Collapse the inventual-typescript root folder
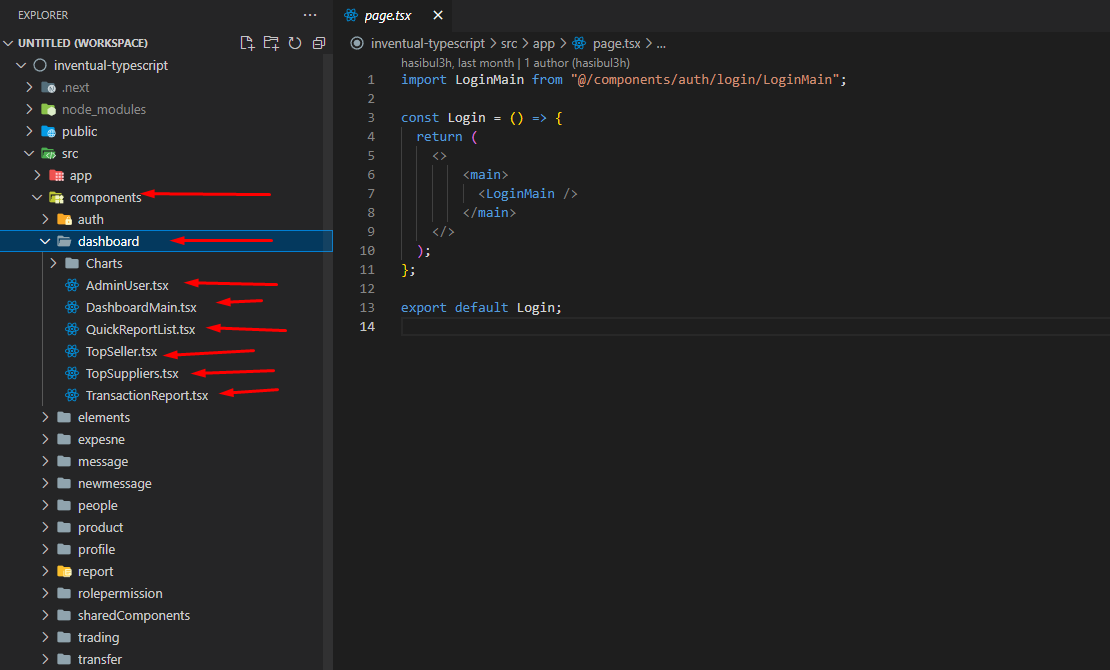The height and width of the screenshot is (670, 1110). [x=21, y=65]
